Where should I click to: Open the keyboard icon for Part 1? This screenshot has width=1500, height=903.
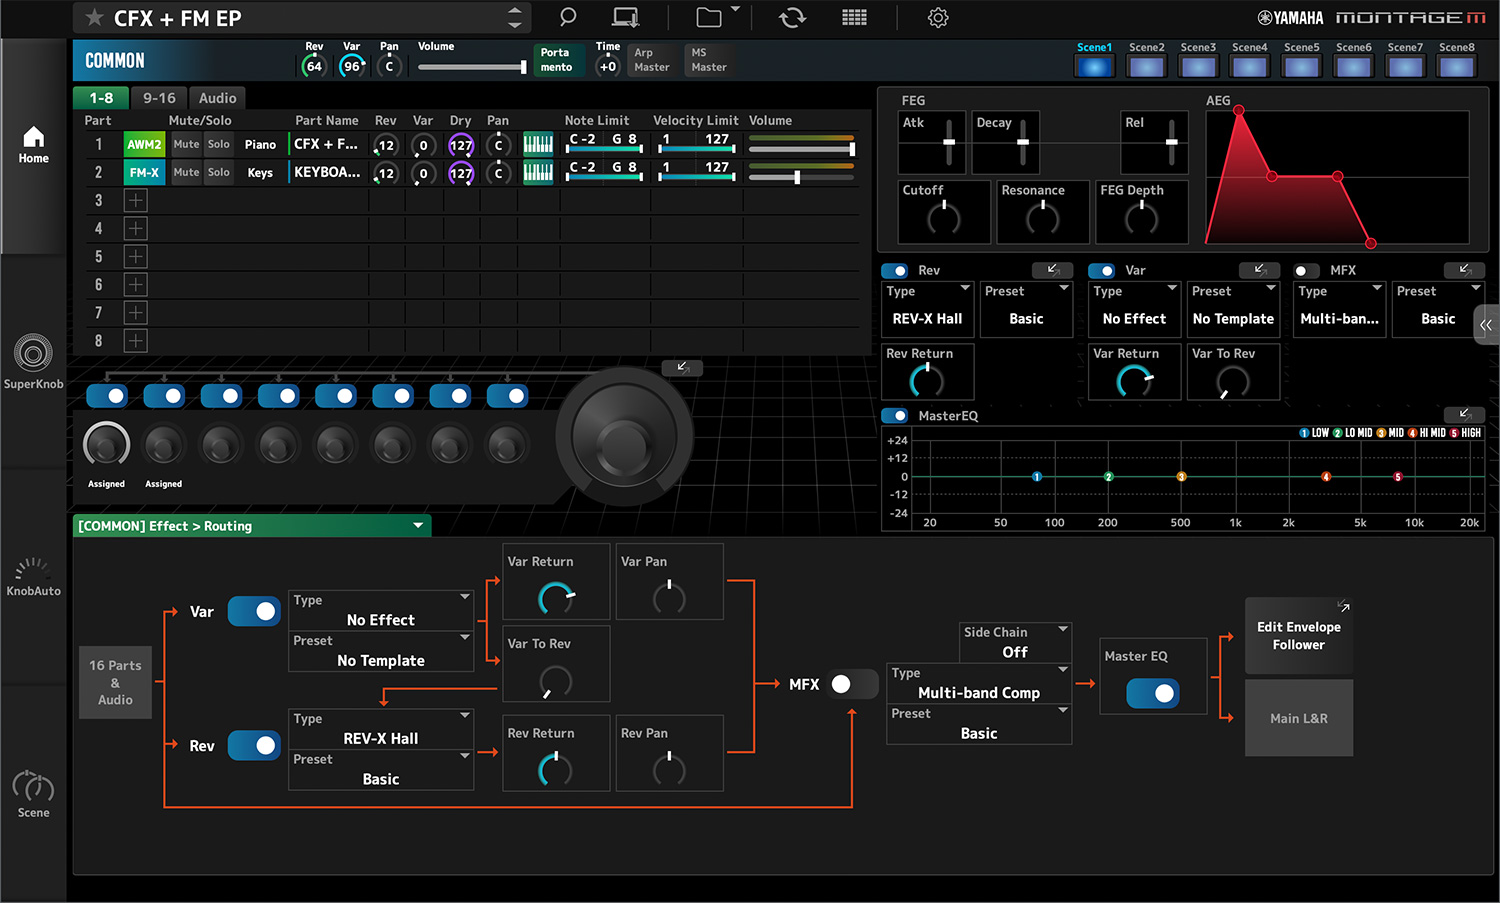(x=538, y=144)
